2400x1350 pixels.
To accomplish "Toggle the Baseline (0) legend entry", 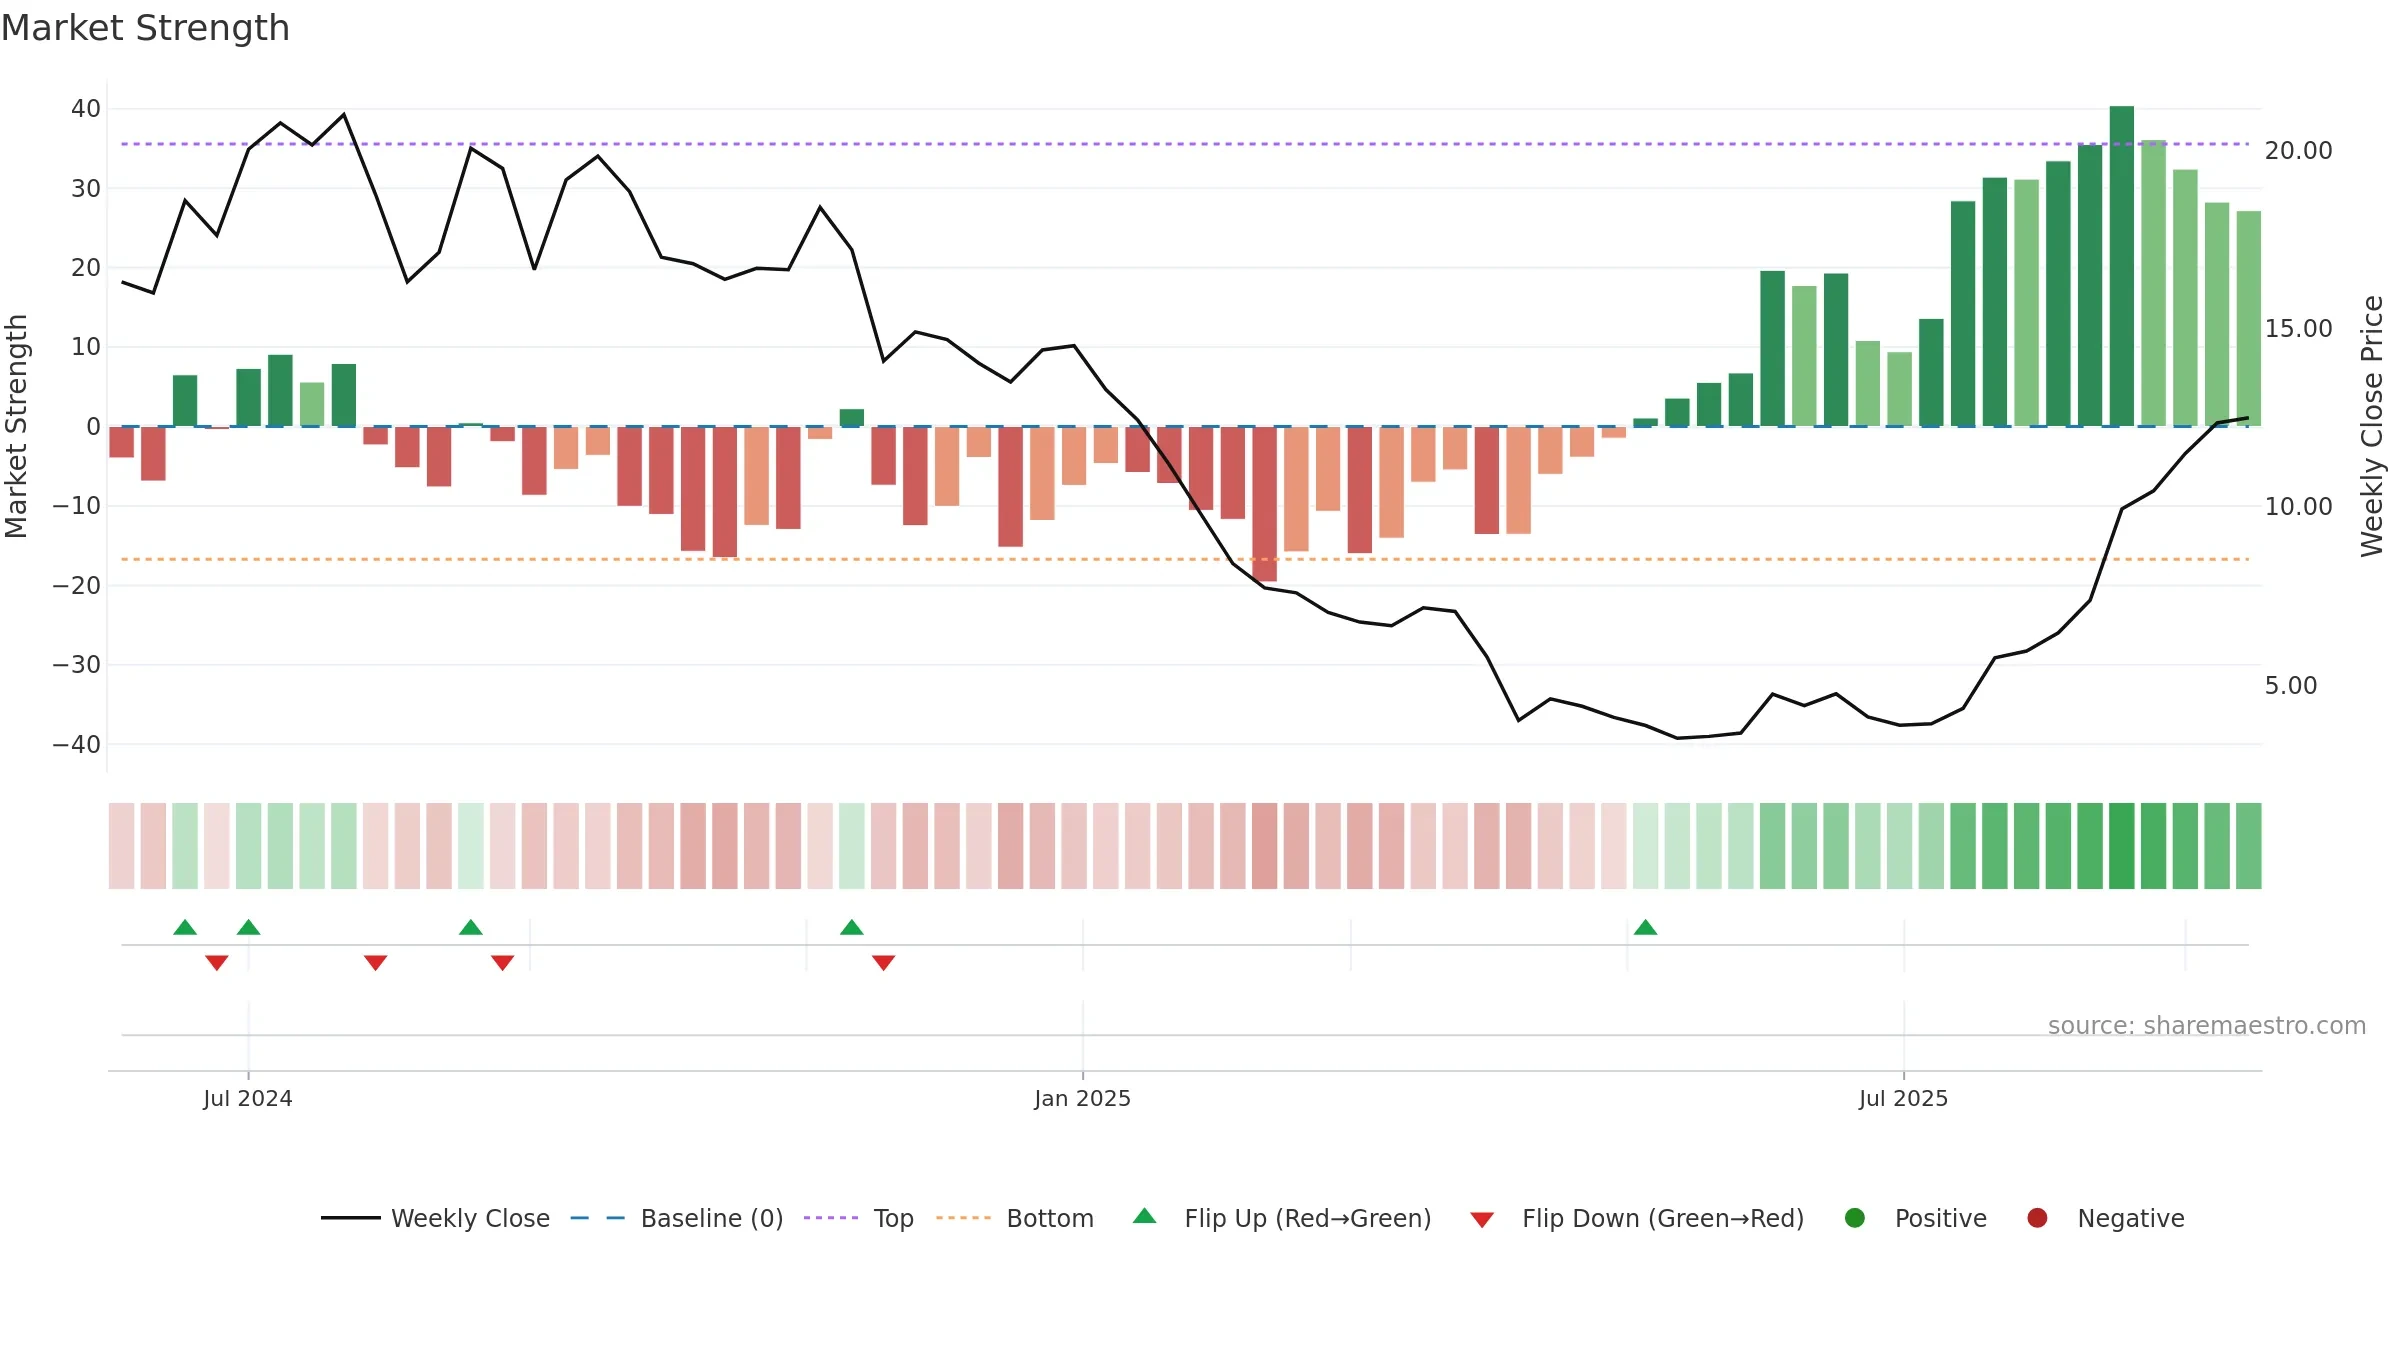I will click(x=677, y=1218).
